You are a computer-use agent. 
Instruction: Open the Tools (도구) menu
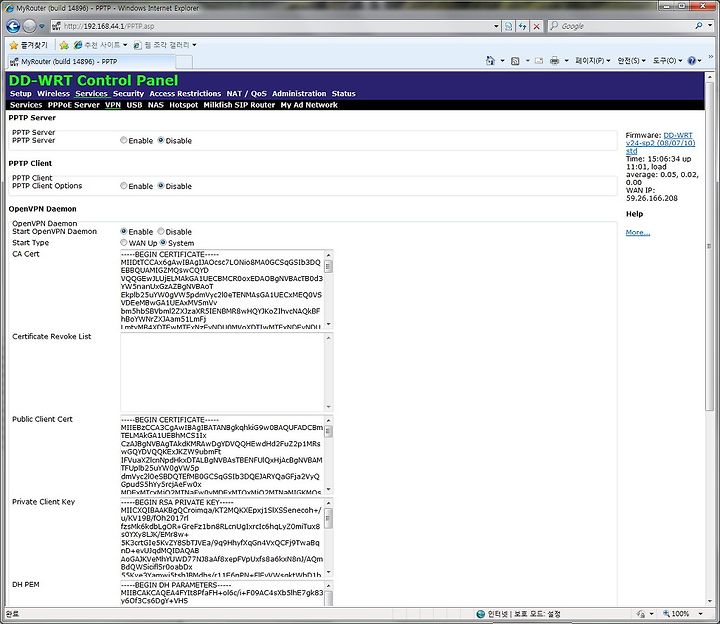click(667, 61)
